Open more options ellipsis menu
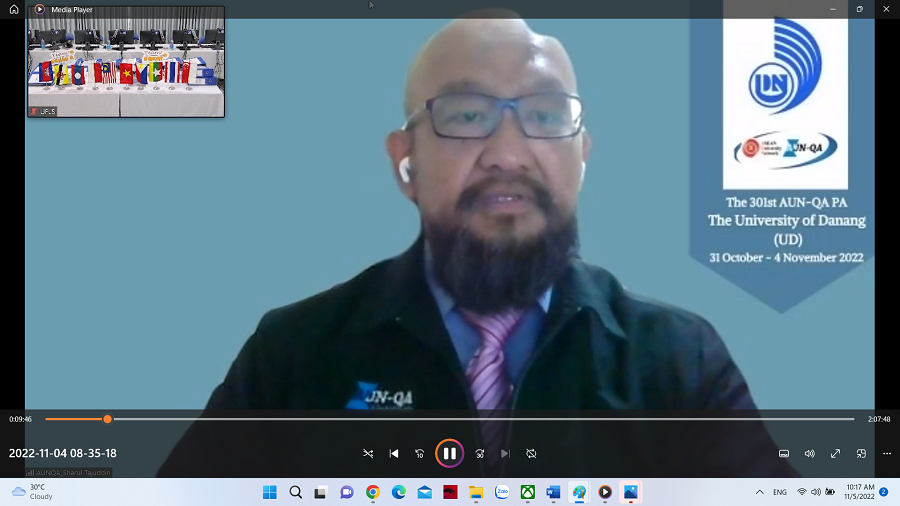 pyautogui.click(x=887, y=453)
